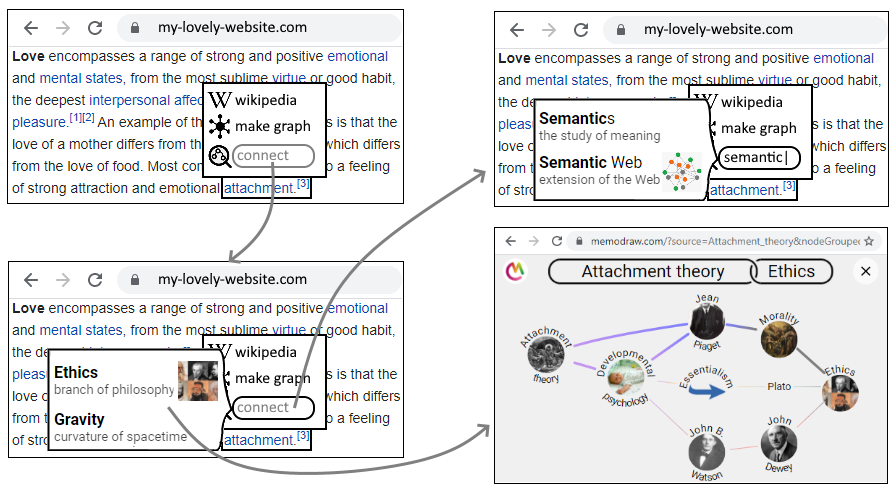Open pleasure link in top-left window
This screenshot has height=492, width=895.
(39, 122)
